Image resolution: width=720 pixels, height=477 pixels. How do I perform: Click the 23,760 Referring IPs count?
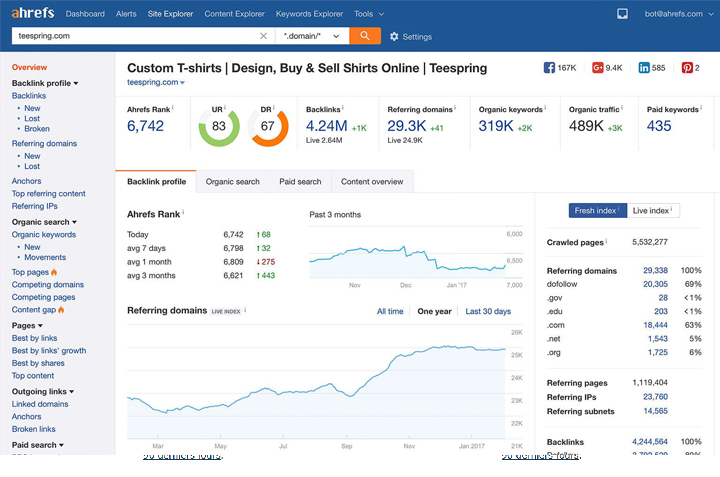(x=655, y=397)
